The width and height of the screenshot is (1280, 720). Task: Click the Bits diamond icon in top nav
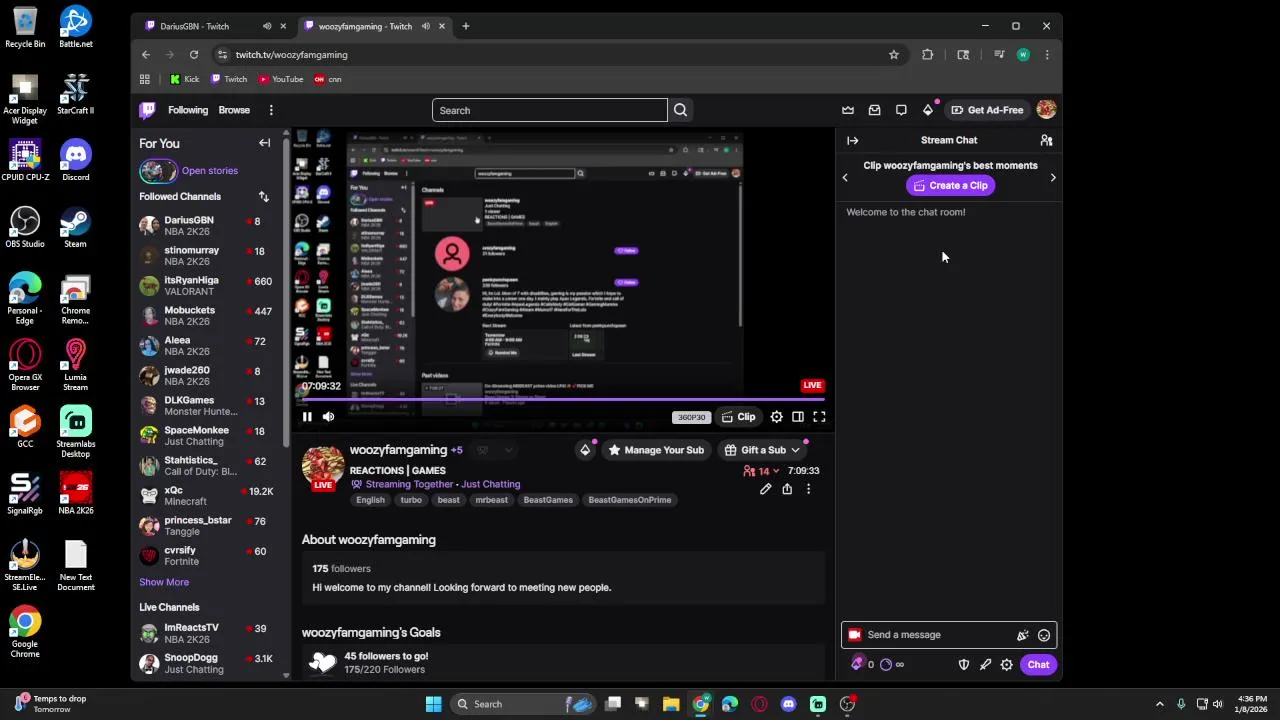click(x=928, y=110)
